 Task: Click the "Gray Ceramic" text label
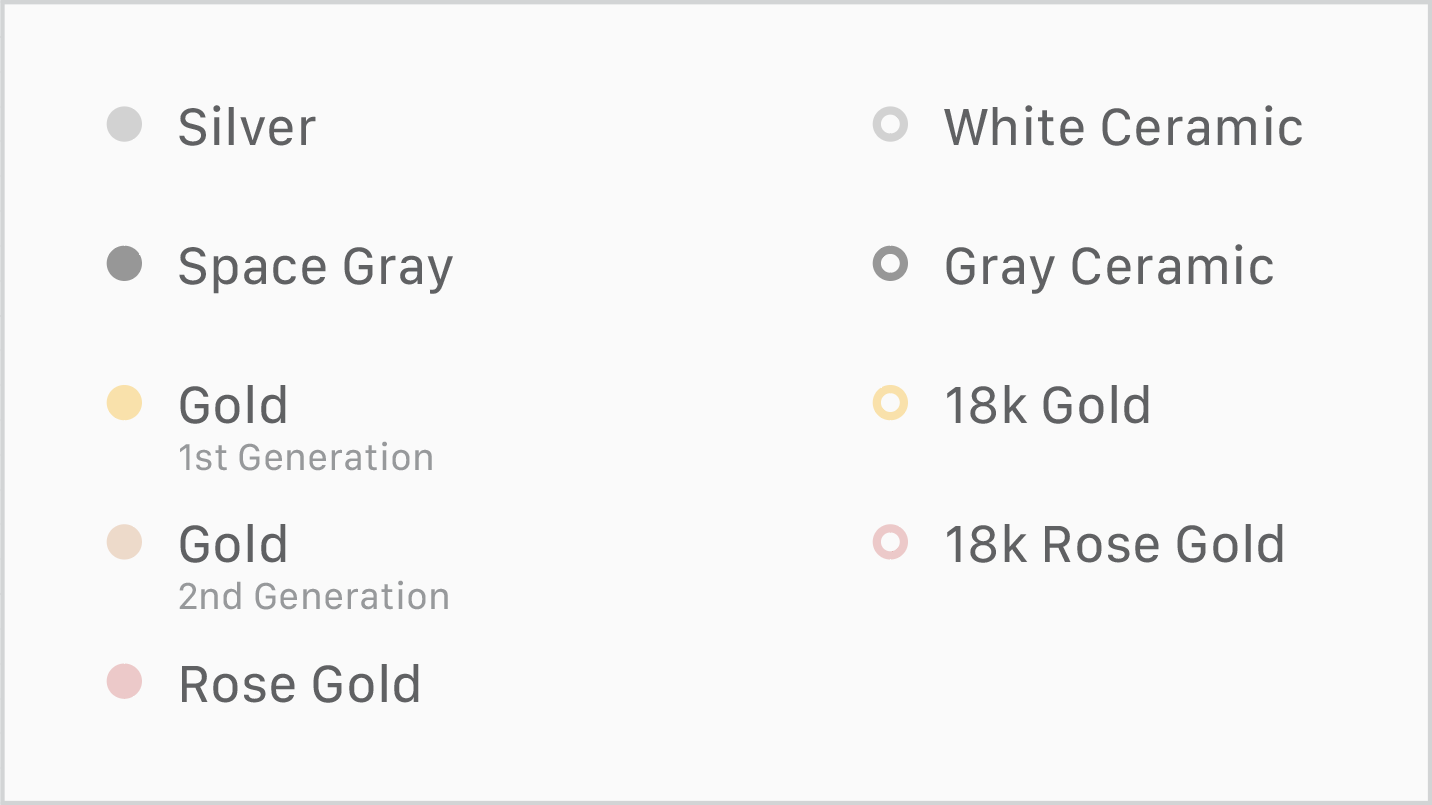[x=1109, y=267]
